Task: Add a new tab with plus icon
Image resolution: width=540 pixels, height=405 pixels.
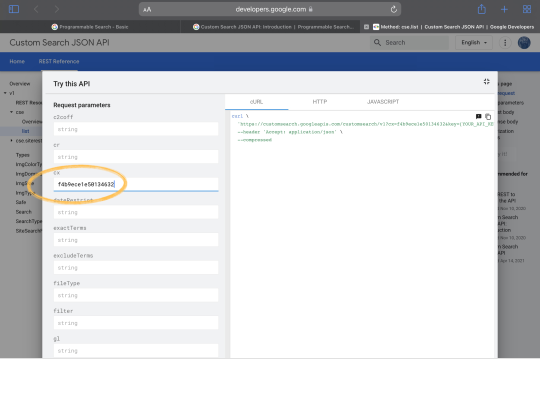Action: point(504,9)
